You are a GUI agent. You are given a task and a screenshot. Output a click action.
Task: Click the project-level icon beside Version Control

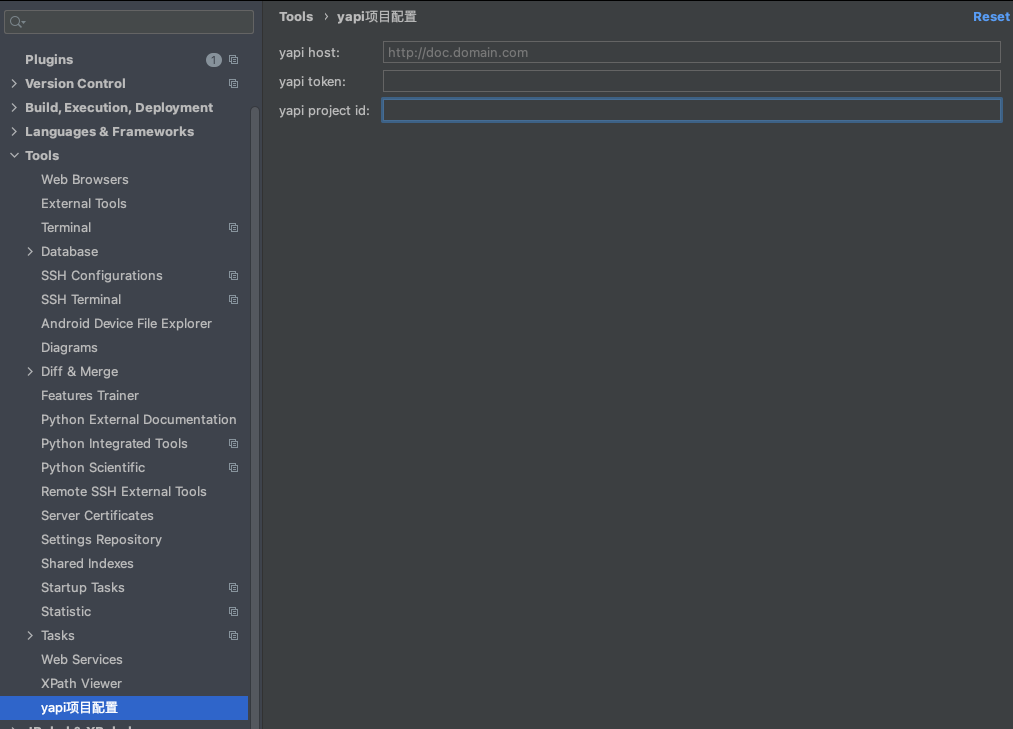(234, 84)
